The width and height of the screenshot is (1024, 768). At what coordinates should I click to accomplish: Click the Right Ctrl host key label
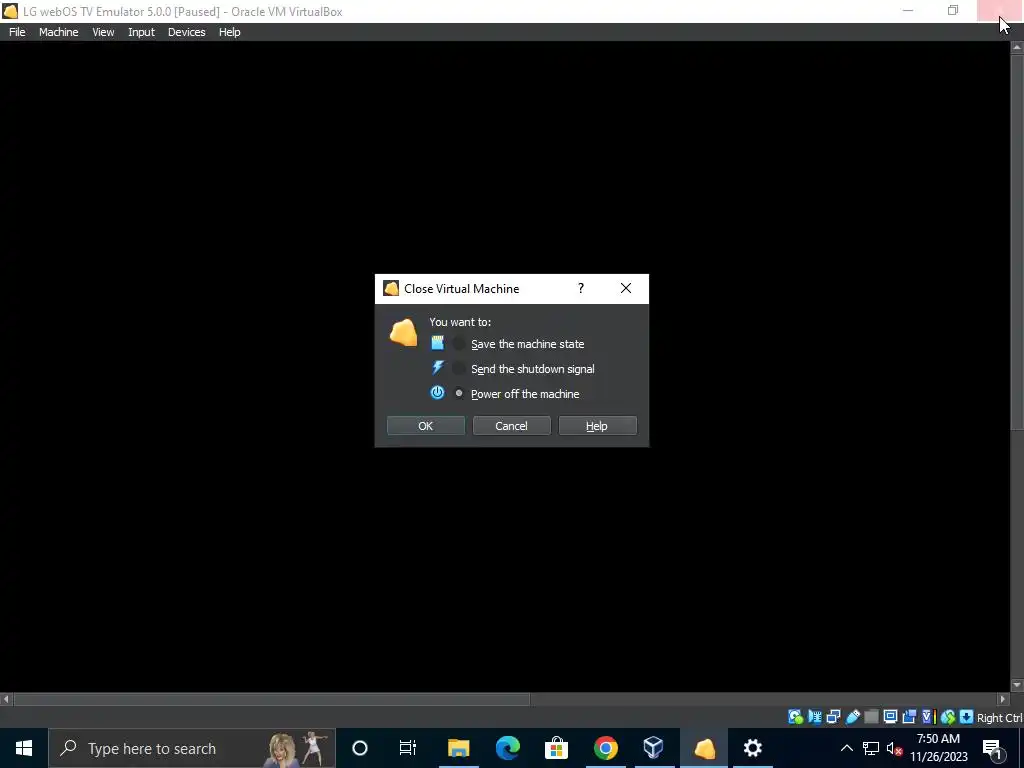[x=999, y=718]
